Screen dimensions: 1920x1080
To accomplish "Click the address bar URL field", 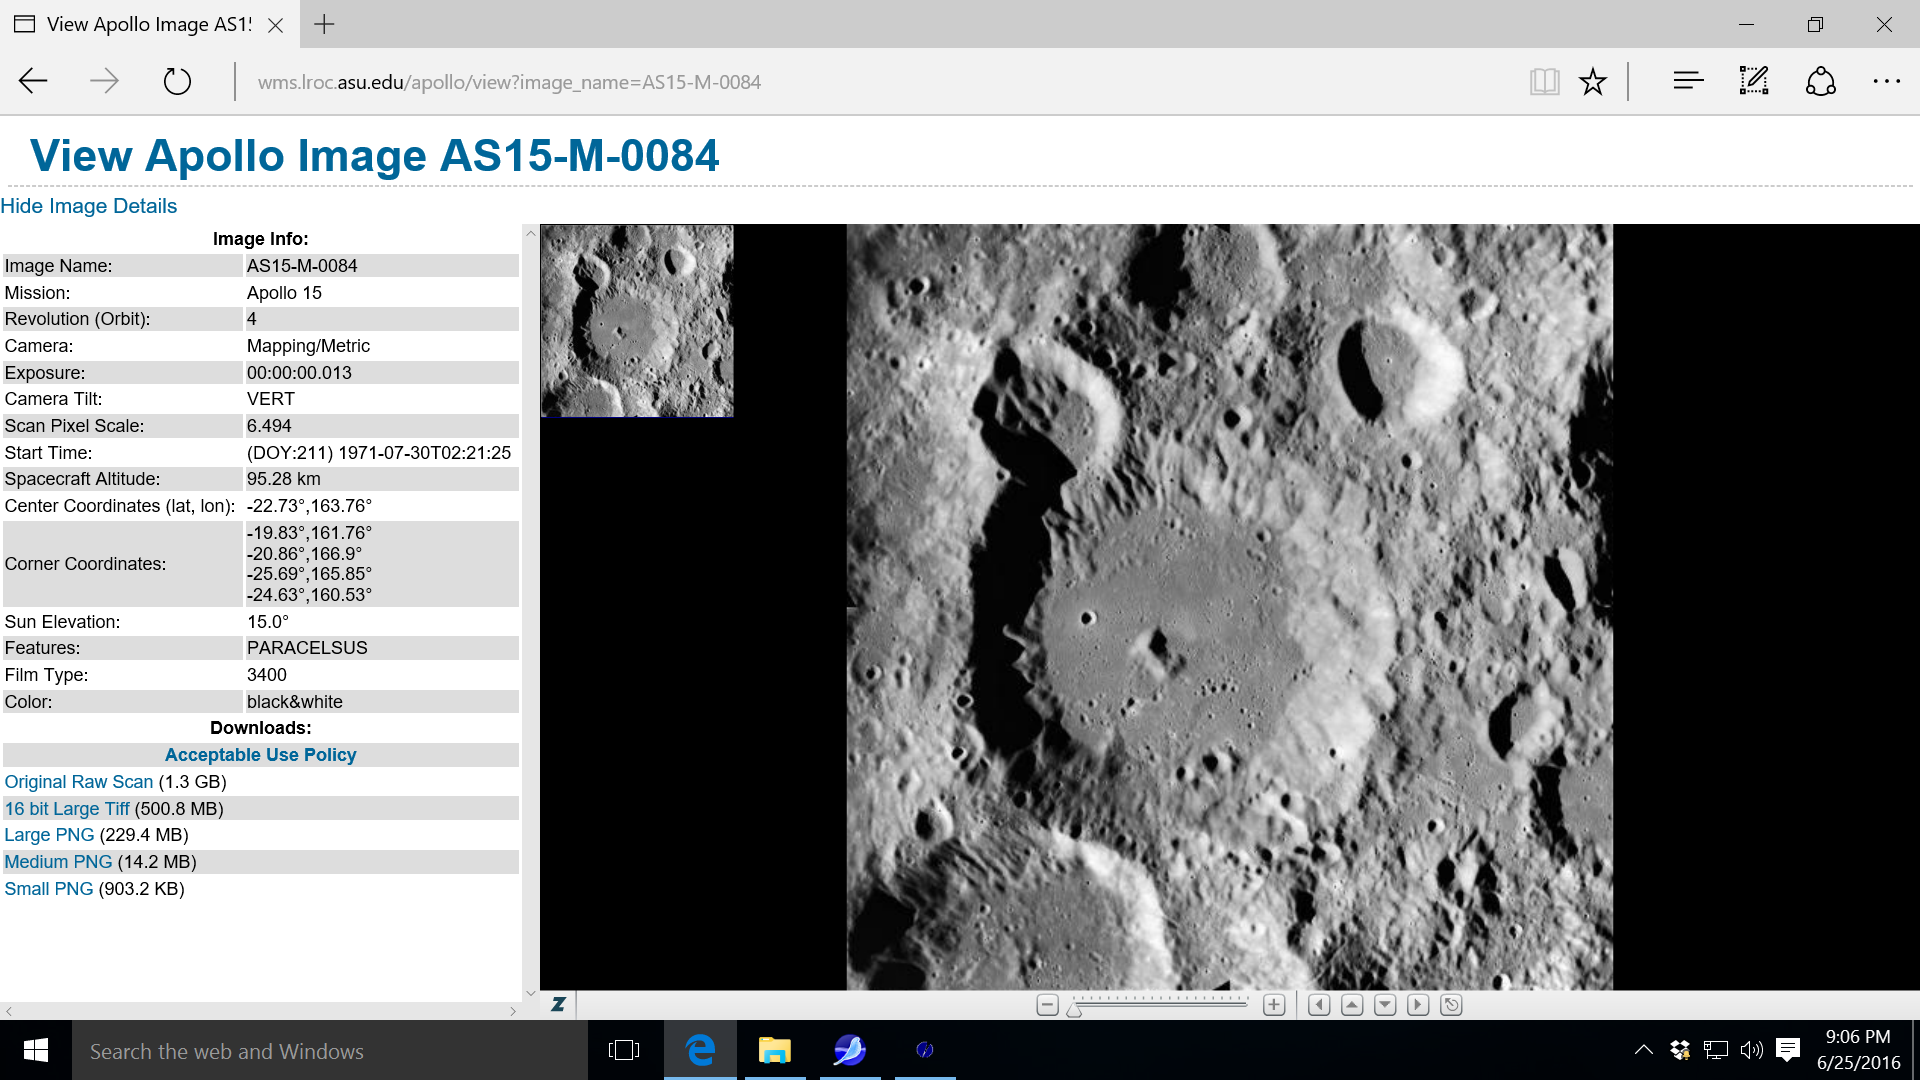I will (x=509, y=82).
